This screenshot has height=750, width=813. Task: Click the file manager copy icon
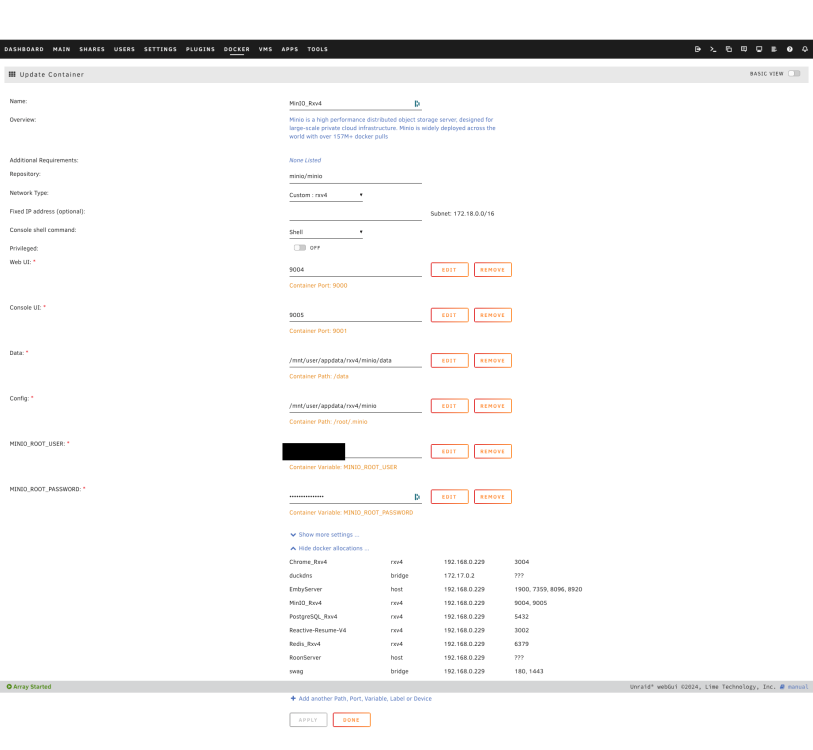728,49
